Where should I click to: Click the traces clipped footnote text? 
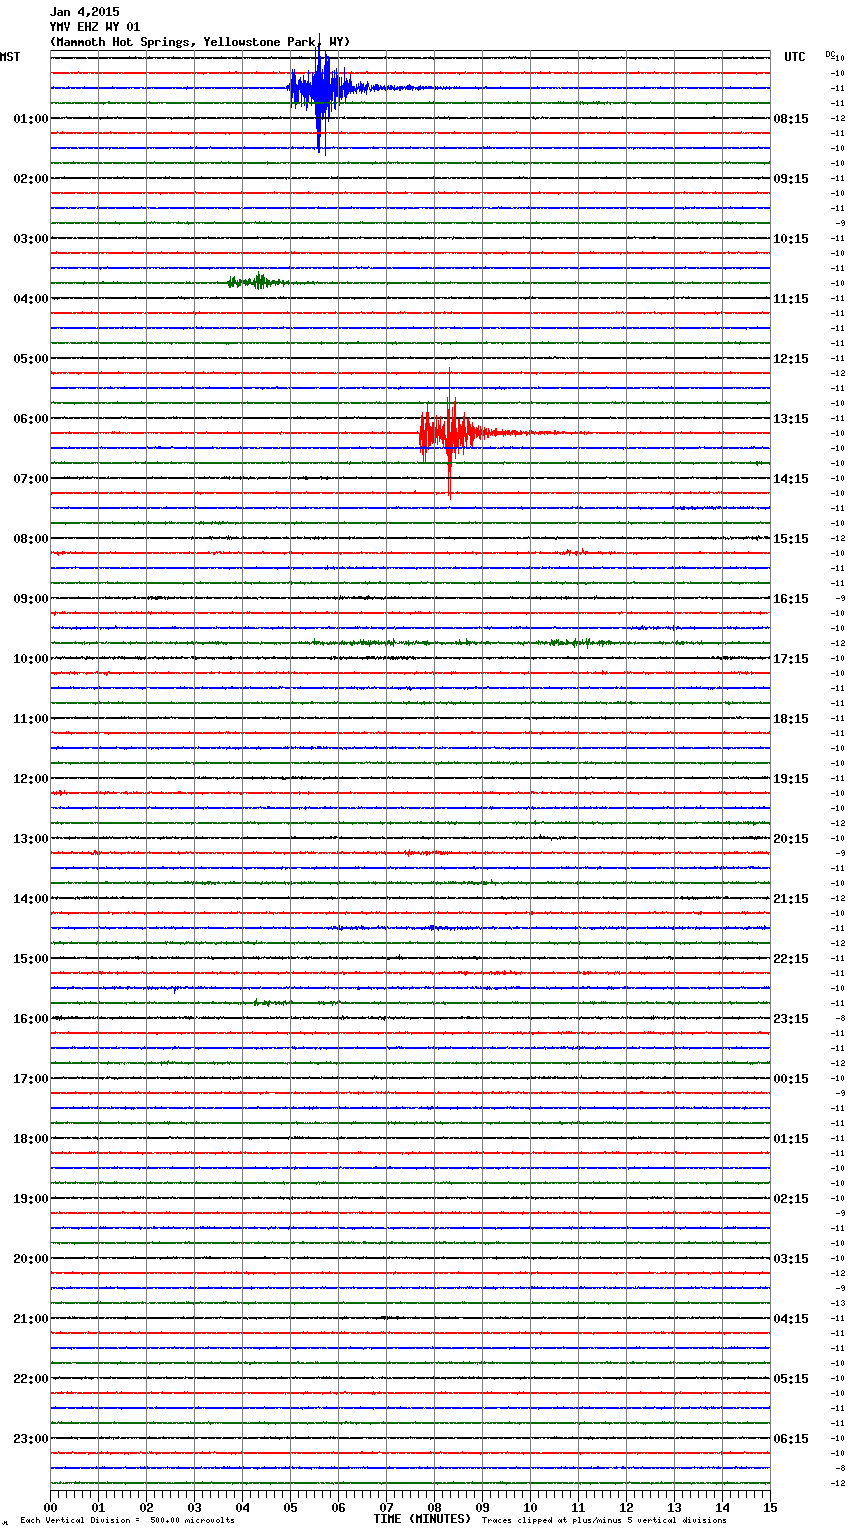tap(604, 1521)
